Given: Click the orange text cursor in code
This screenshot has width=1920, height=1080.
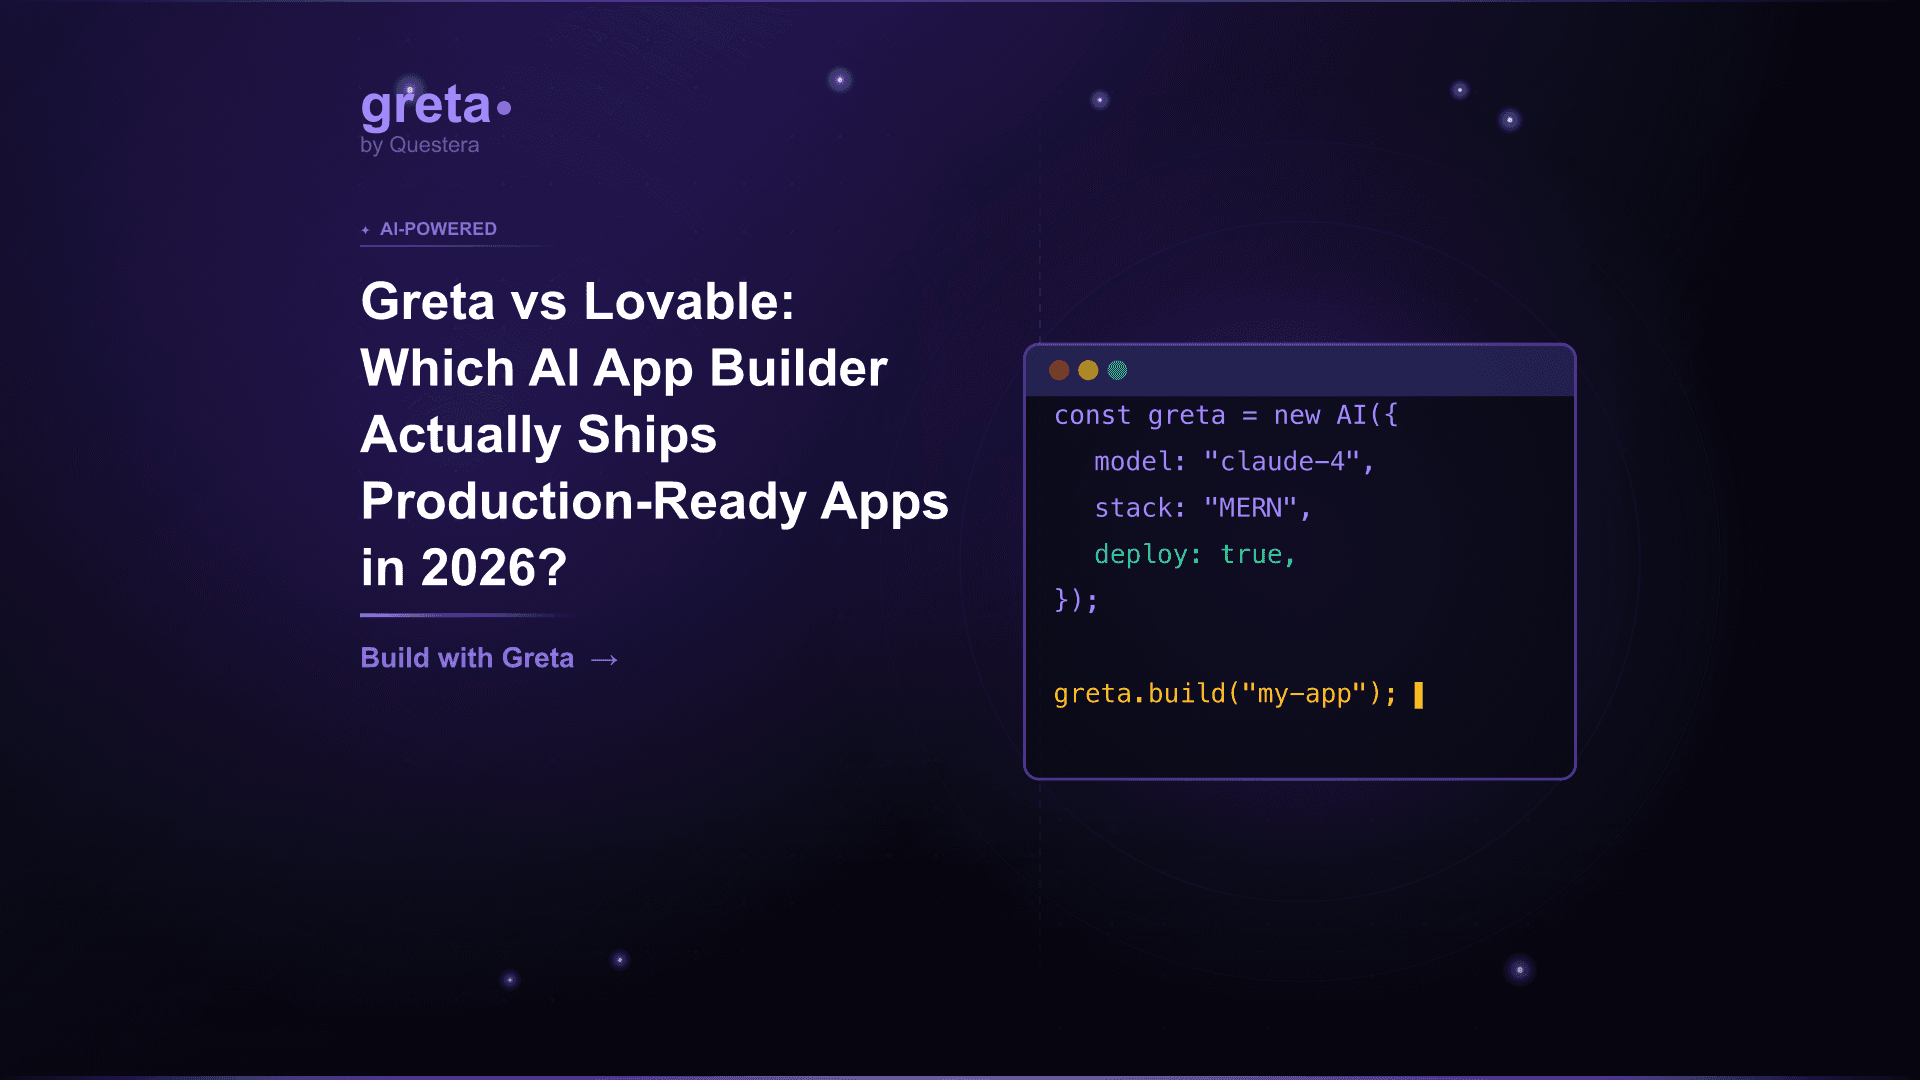Looking at the screenshot, I should click(1418, 695).
